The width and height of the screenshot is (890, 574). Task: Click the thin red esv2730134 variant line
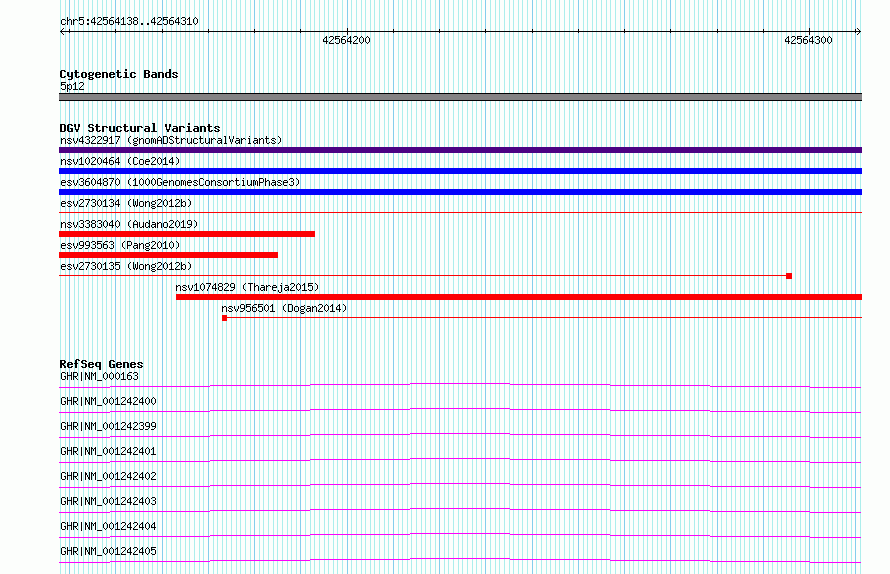(x=460, y=213)
